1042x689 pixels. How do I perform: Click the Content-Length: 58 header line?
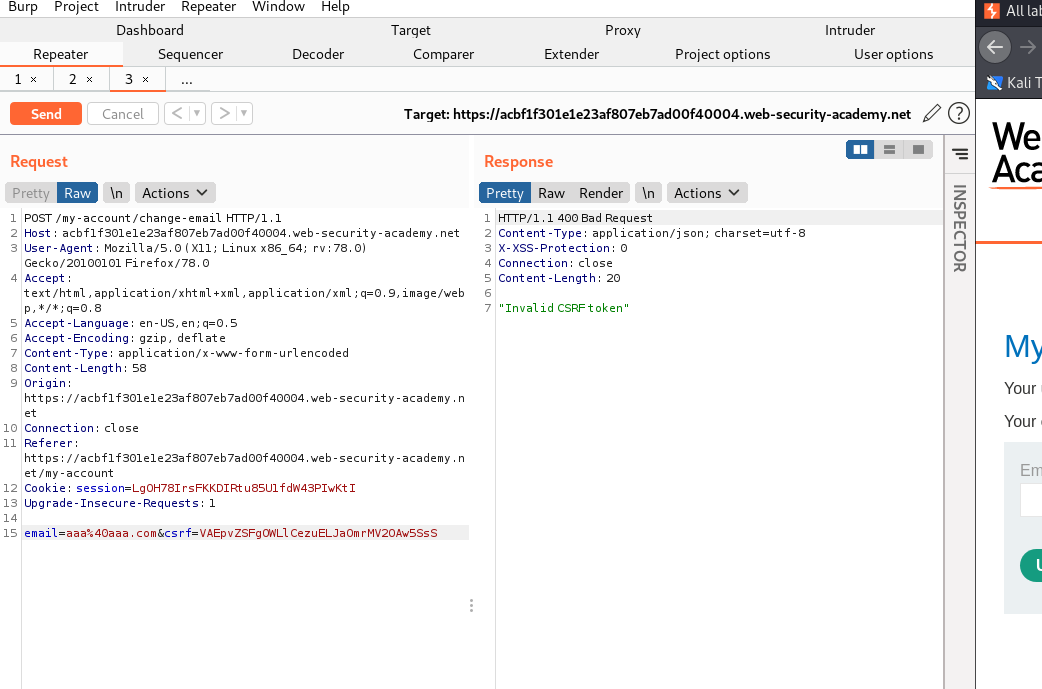point(85,368)
